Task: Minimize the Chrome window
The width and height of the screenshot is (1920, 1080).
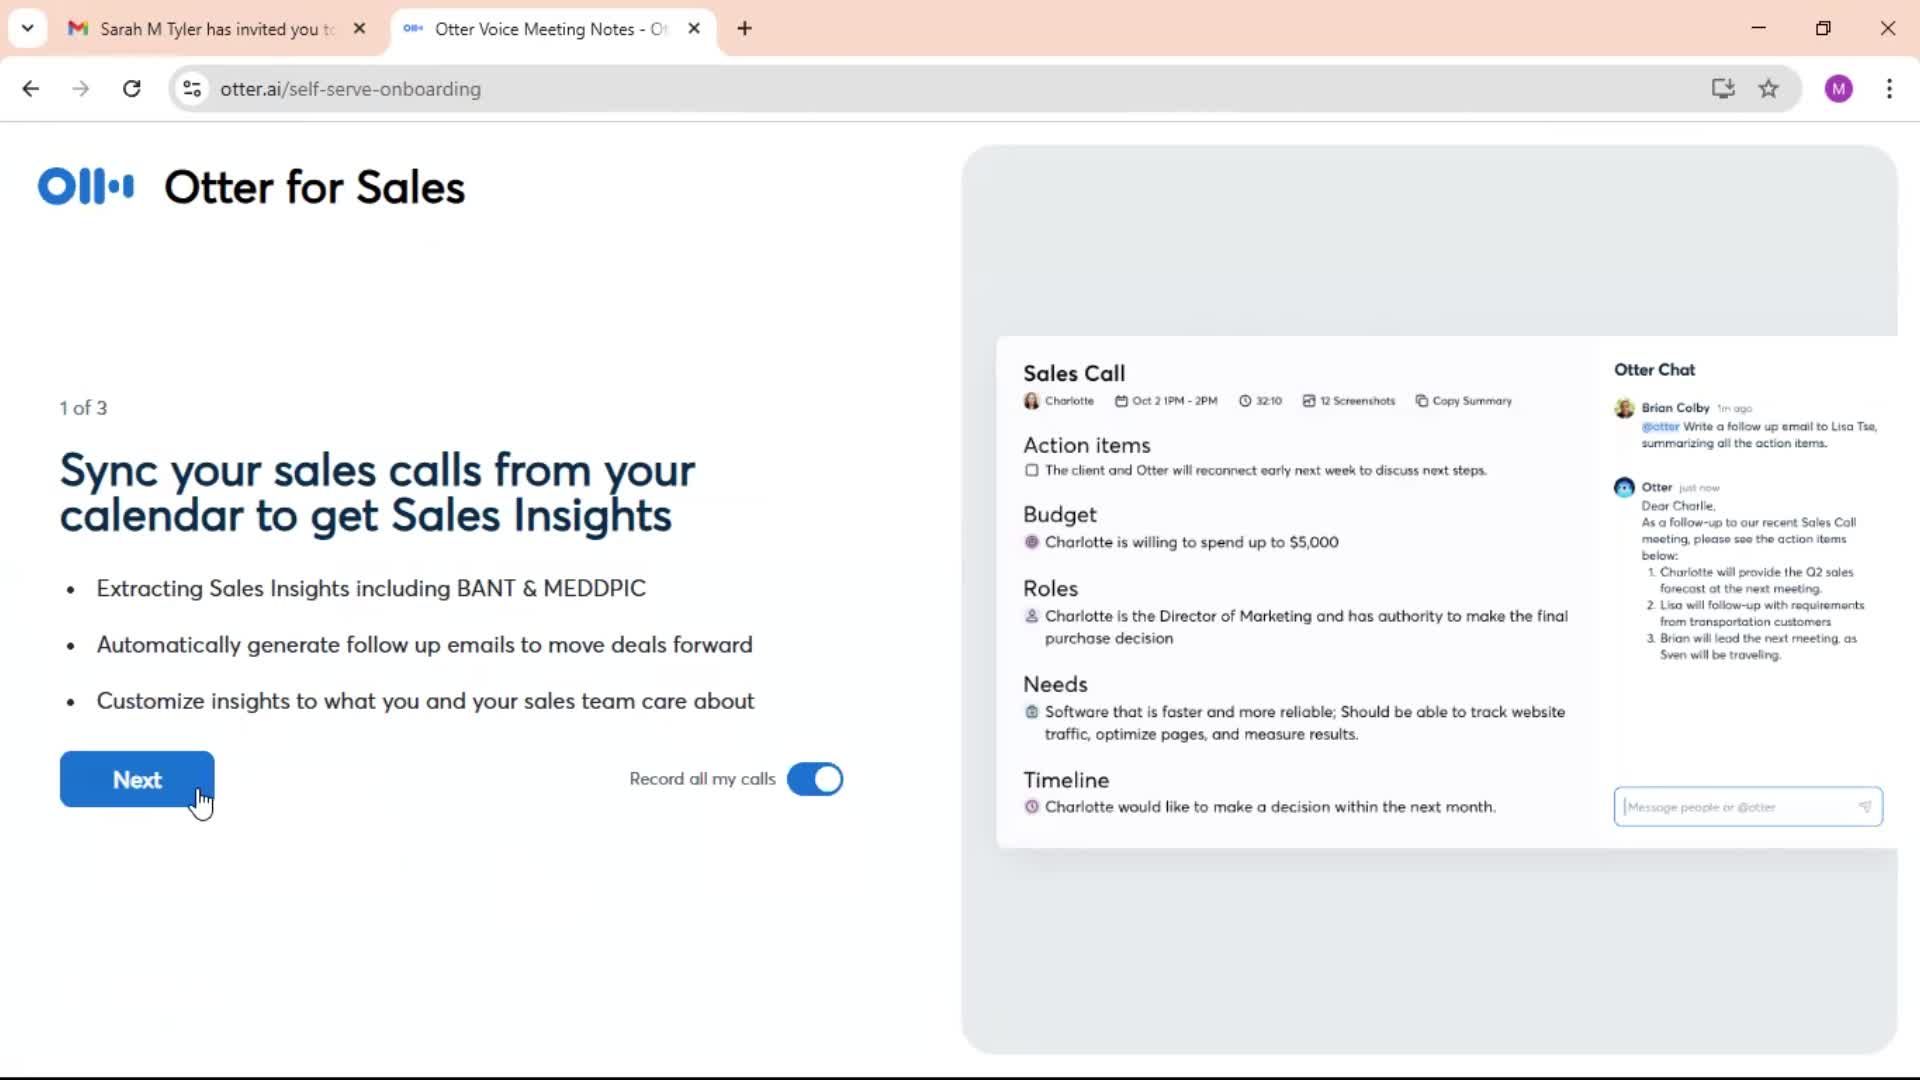Action: 1758,28
